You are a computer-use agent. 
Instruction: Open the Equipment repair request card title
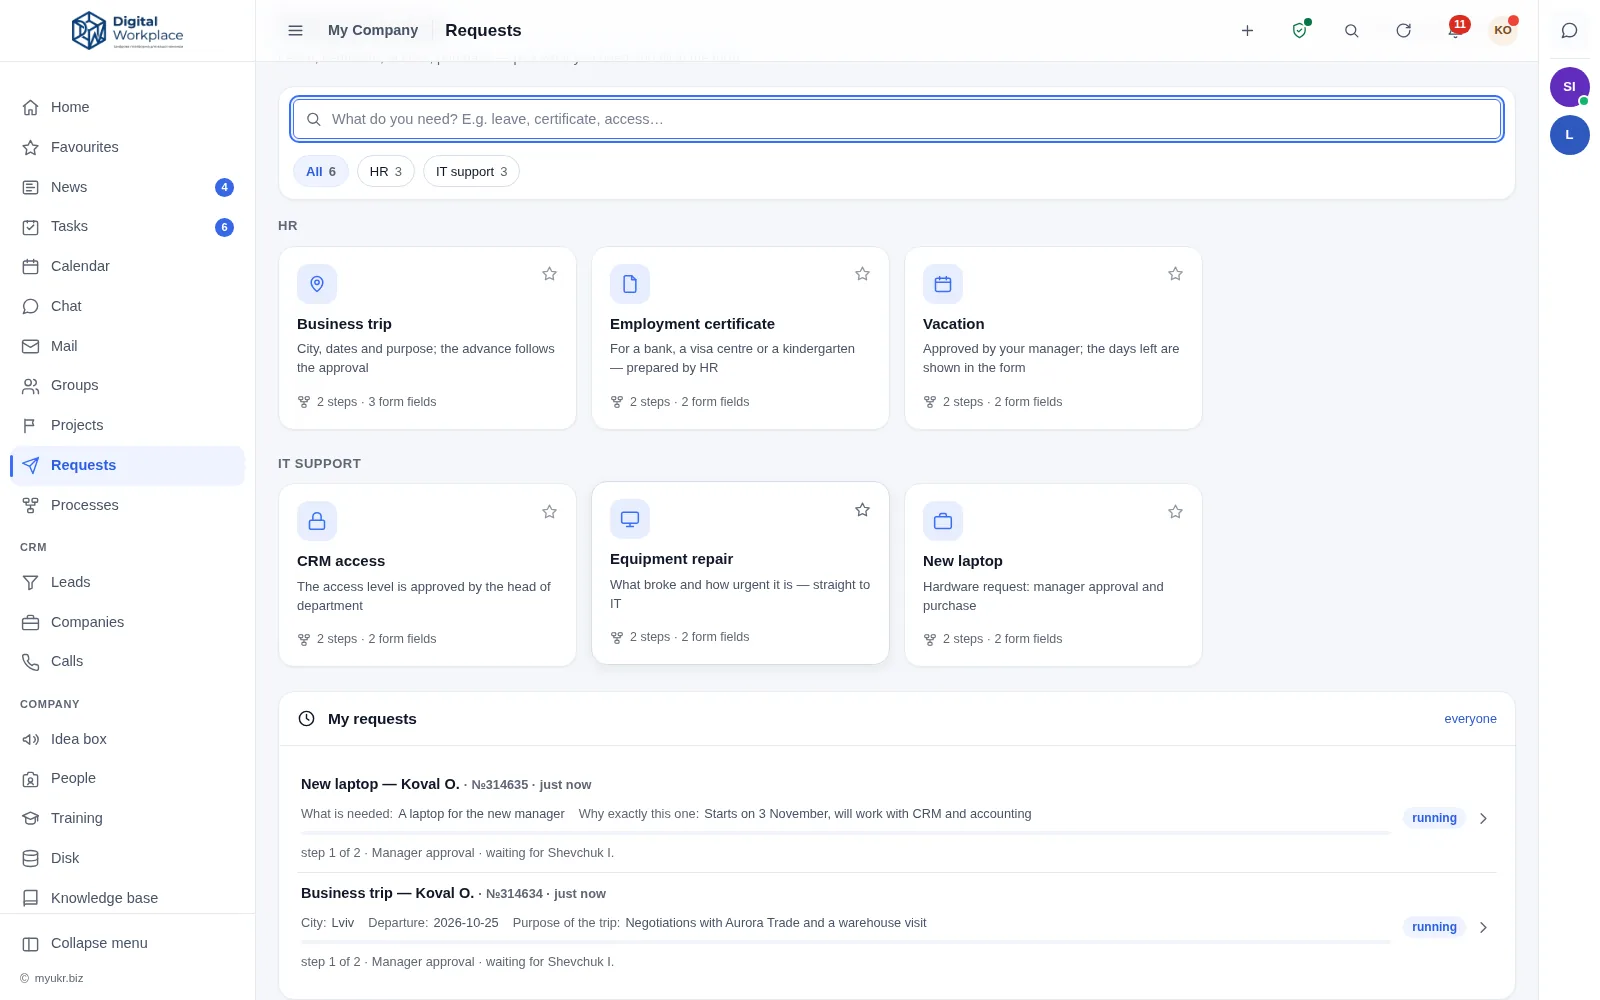671,559
